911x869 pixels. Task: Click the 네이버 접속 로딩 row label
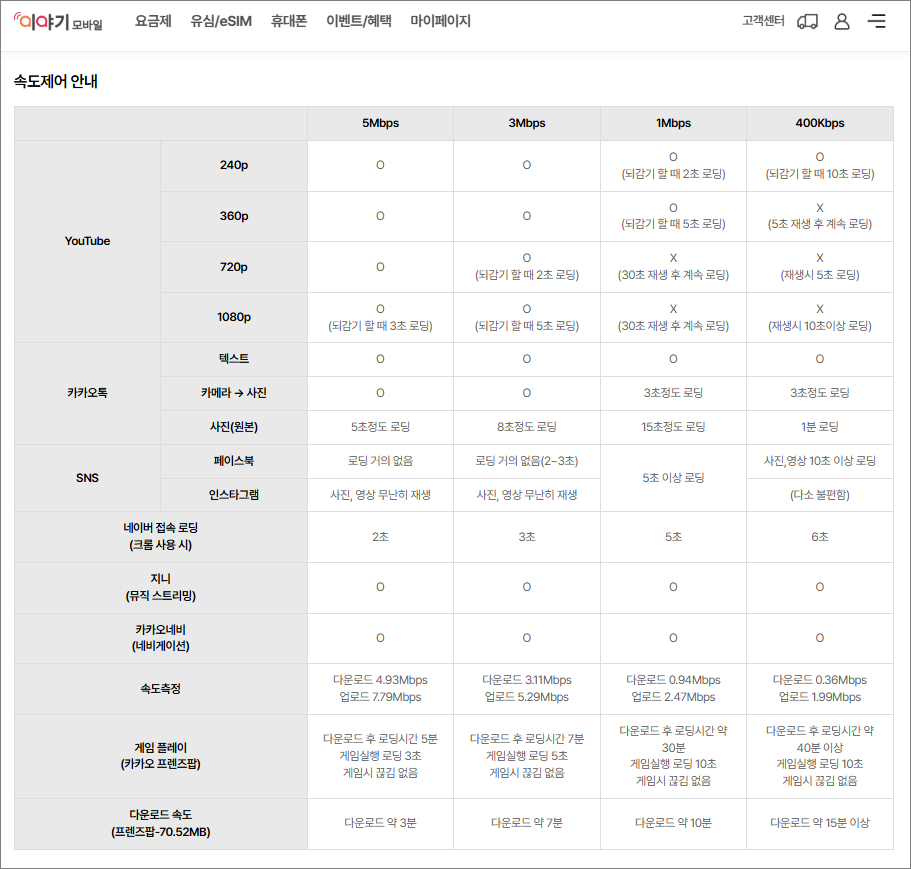click(160, 537)
